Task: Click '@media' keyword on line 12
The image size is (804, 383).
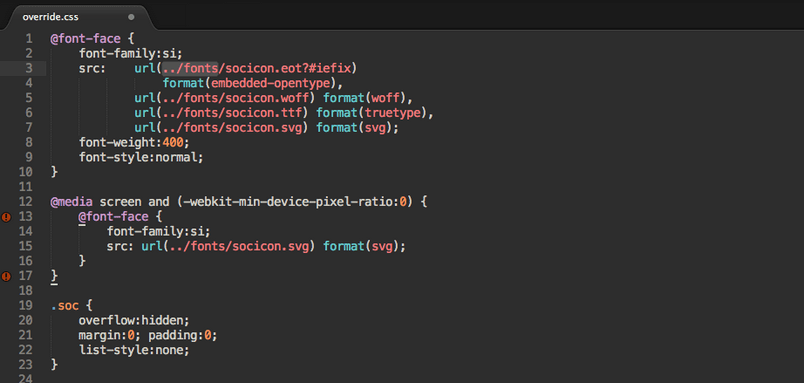Action: pyautogui.click(x=71, y=202)
